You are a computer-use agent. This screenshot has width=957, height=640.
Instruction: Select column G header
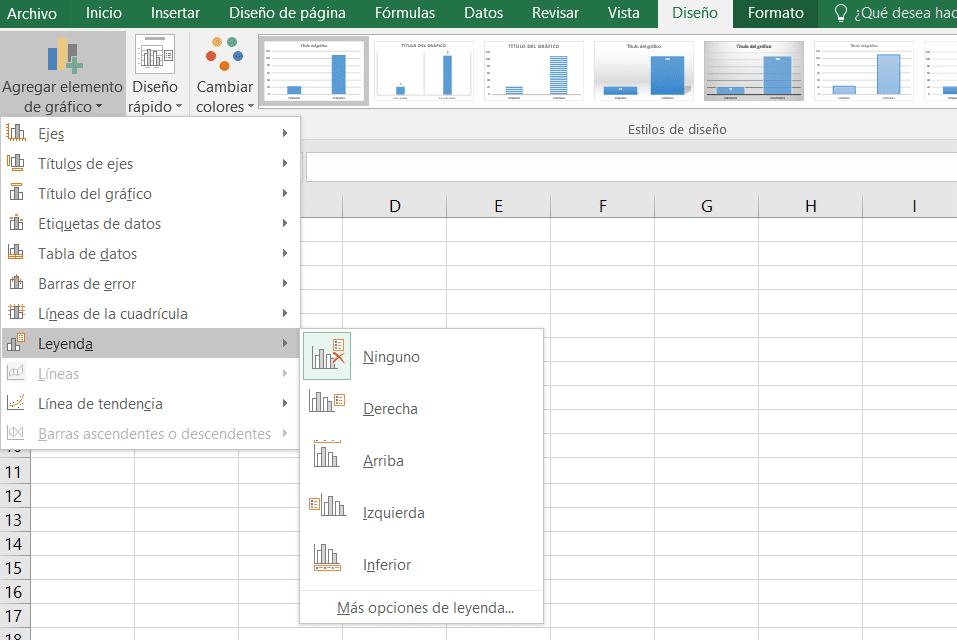click(706, 206)
